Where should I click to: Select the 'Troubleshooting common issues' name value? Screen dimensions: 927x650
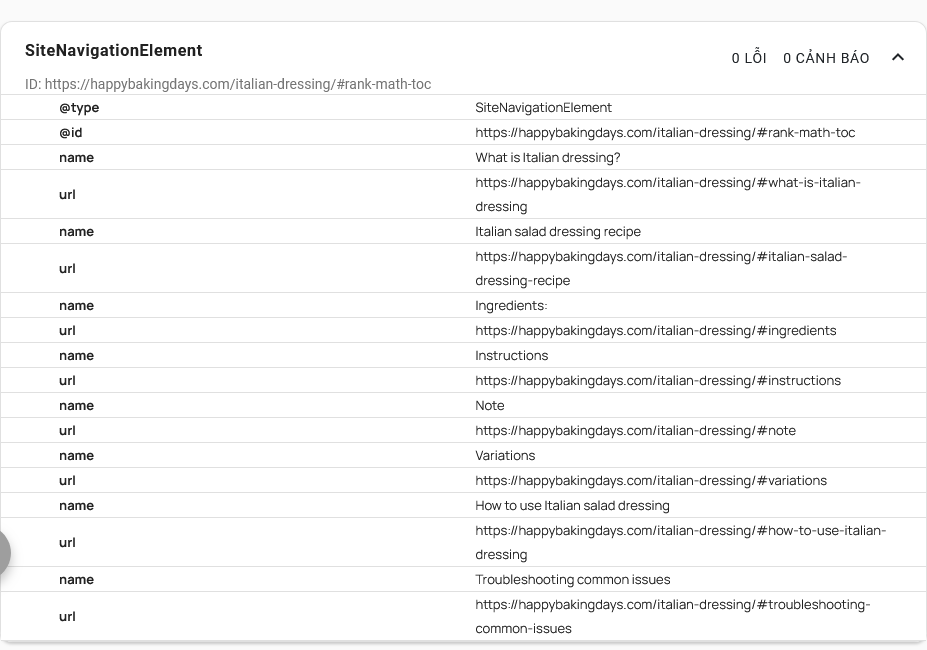[x=572, y=579]
